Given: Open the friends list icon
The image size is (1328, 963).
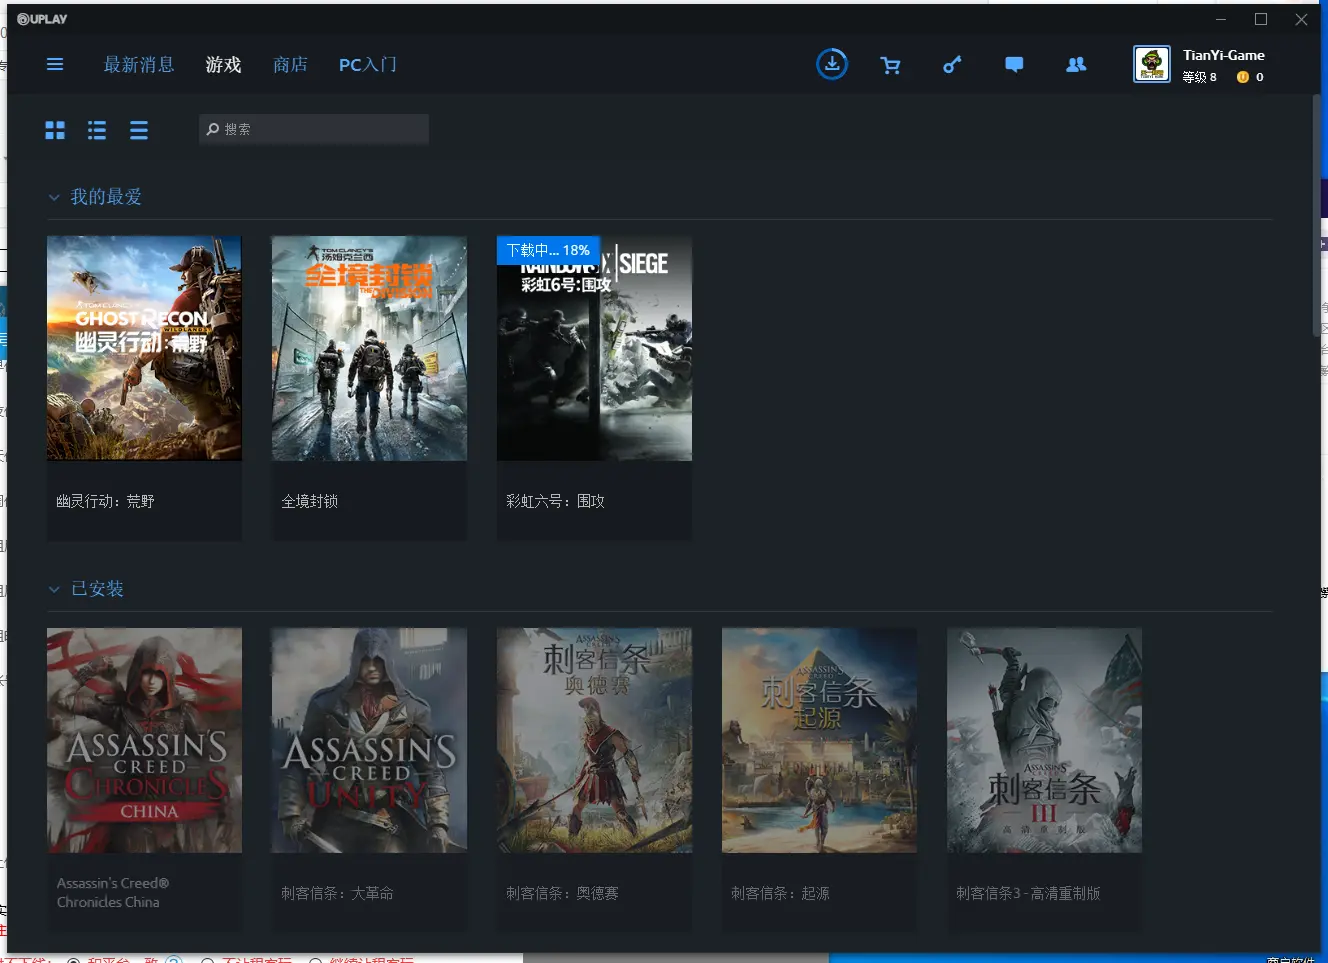Looking at the screenshot, I should 1076,65.
